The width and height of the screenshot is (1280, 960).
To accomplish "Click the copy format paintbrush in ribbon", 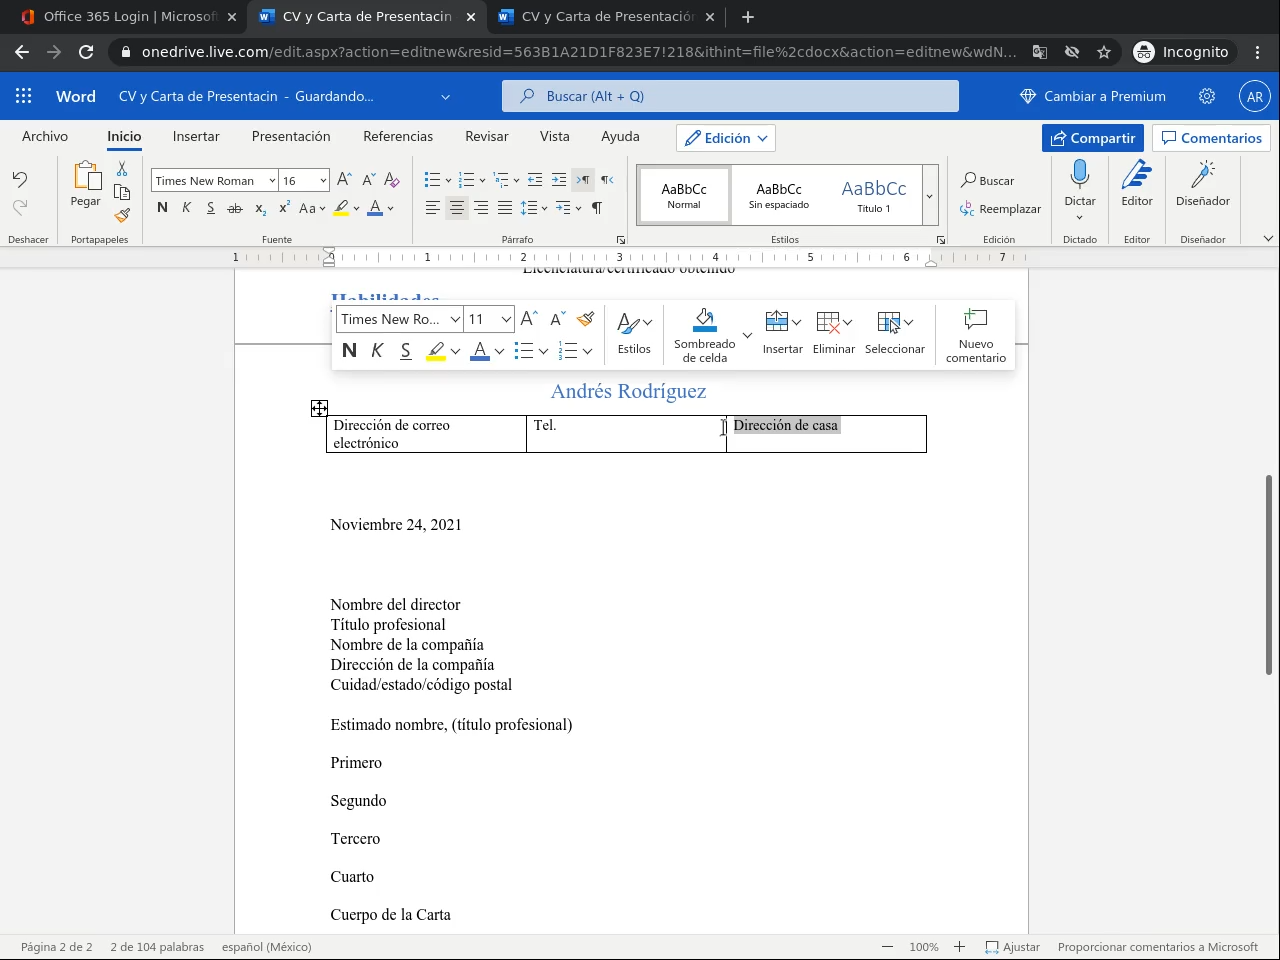I will [122, 215].
